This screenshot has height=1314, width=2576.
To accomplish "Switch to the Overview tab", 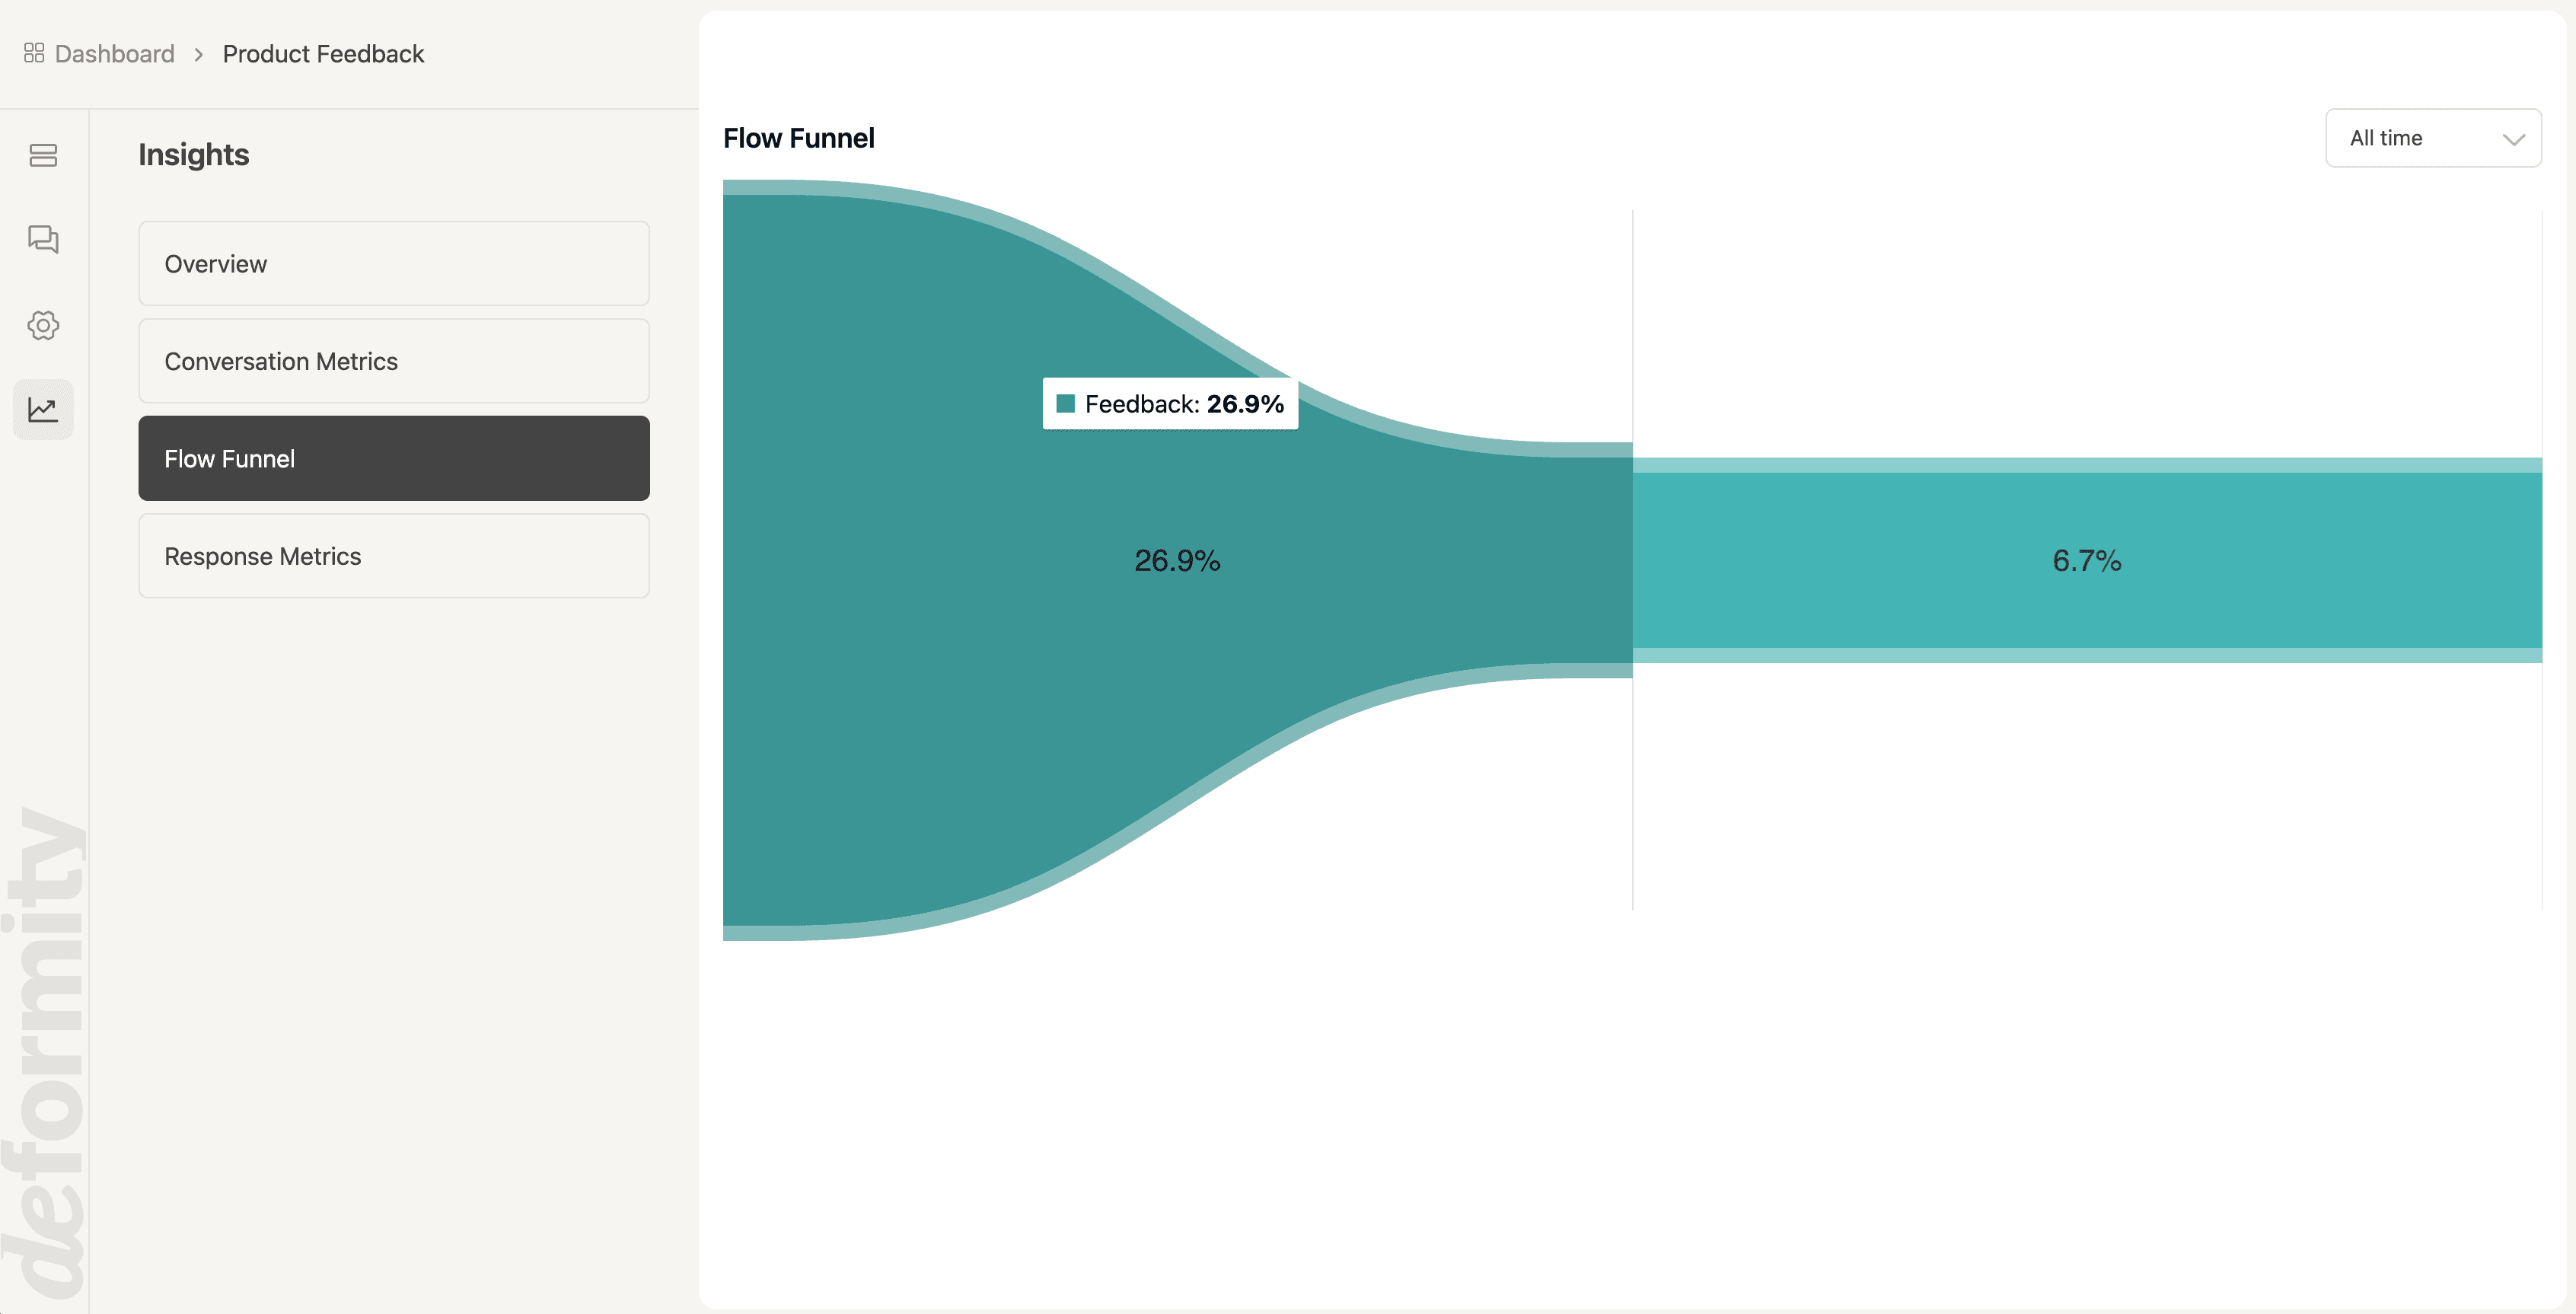I will 393,263.
